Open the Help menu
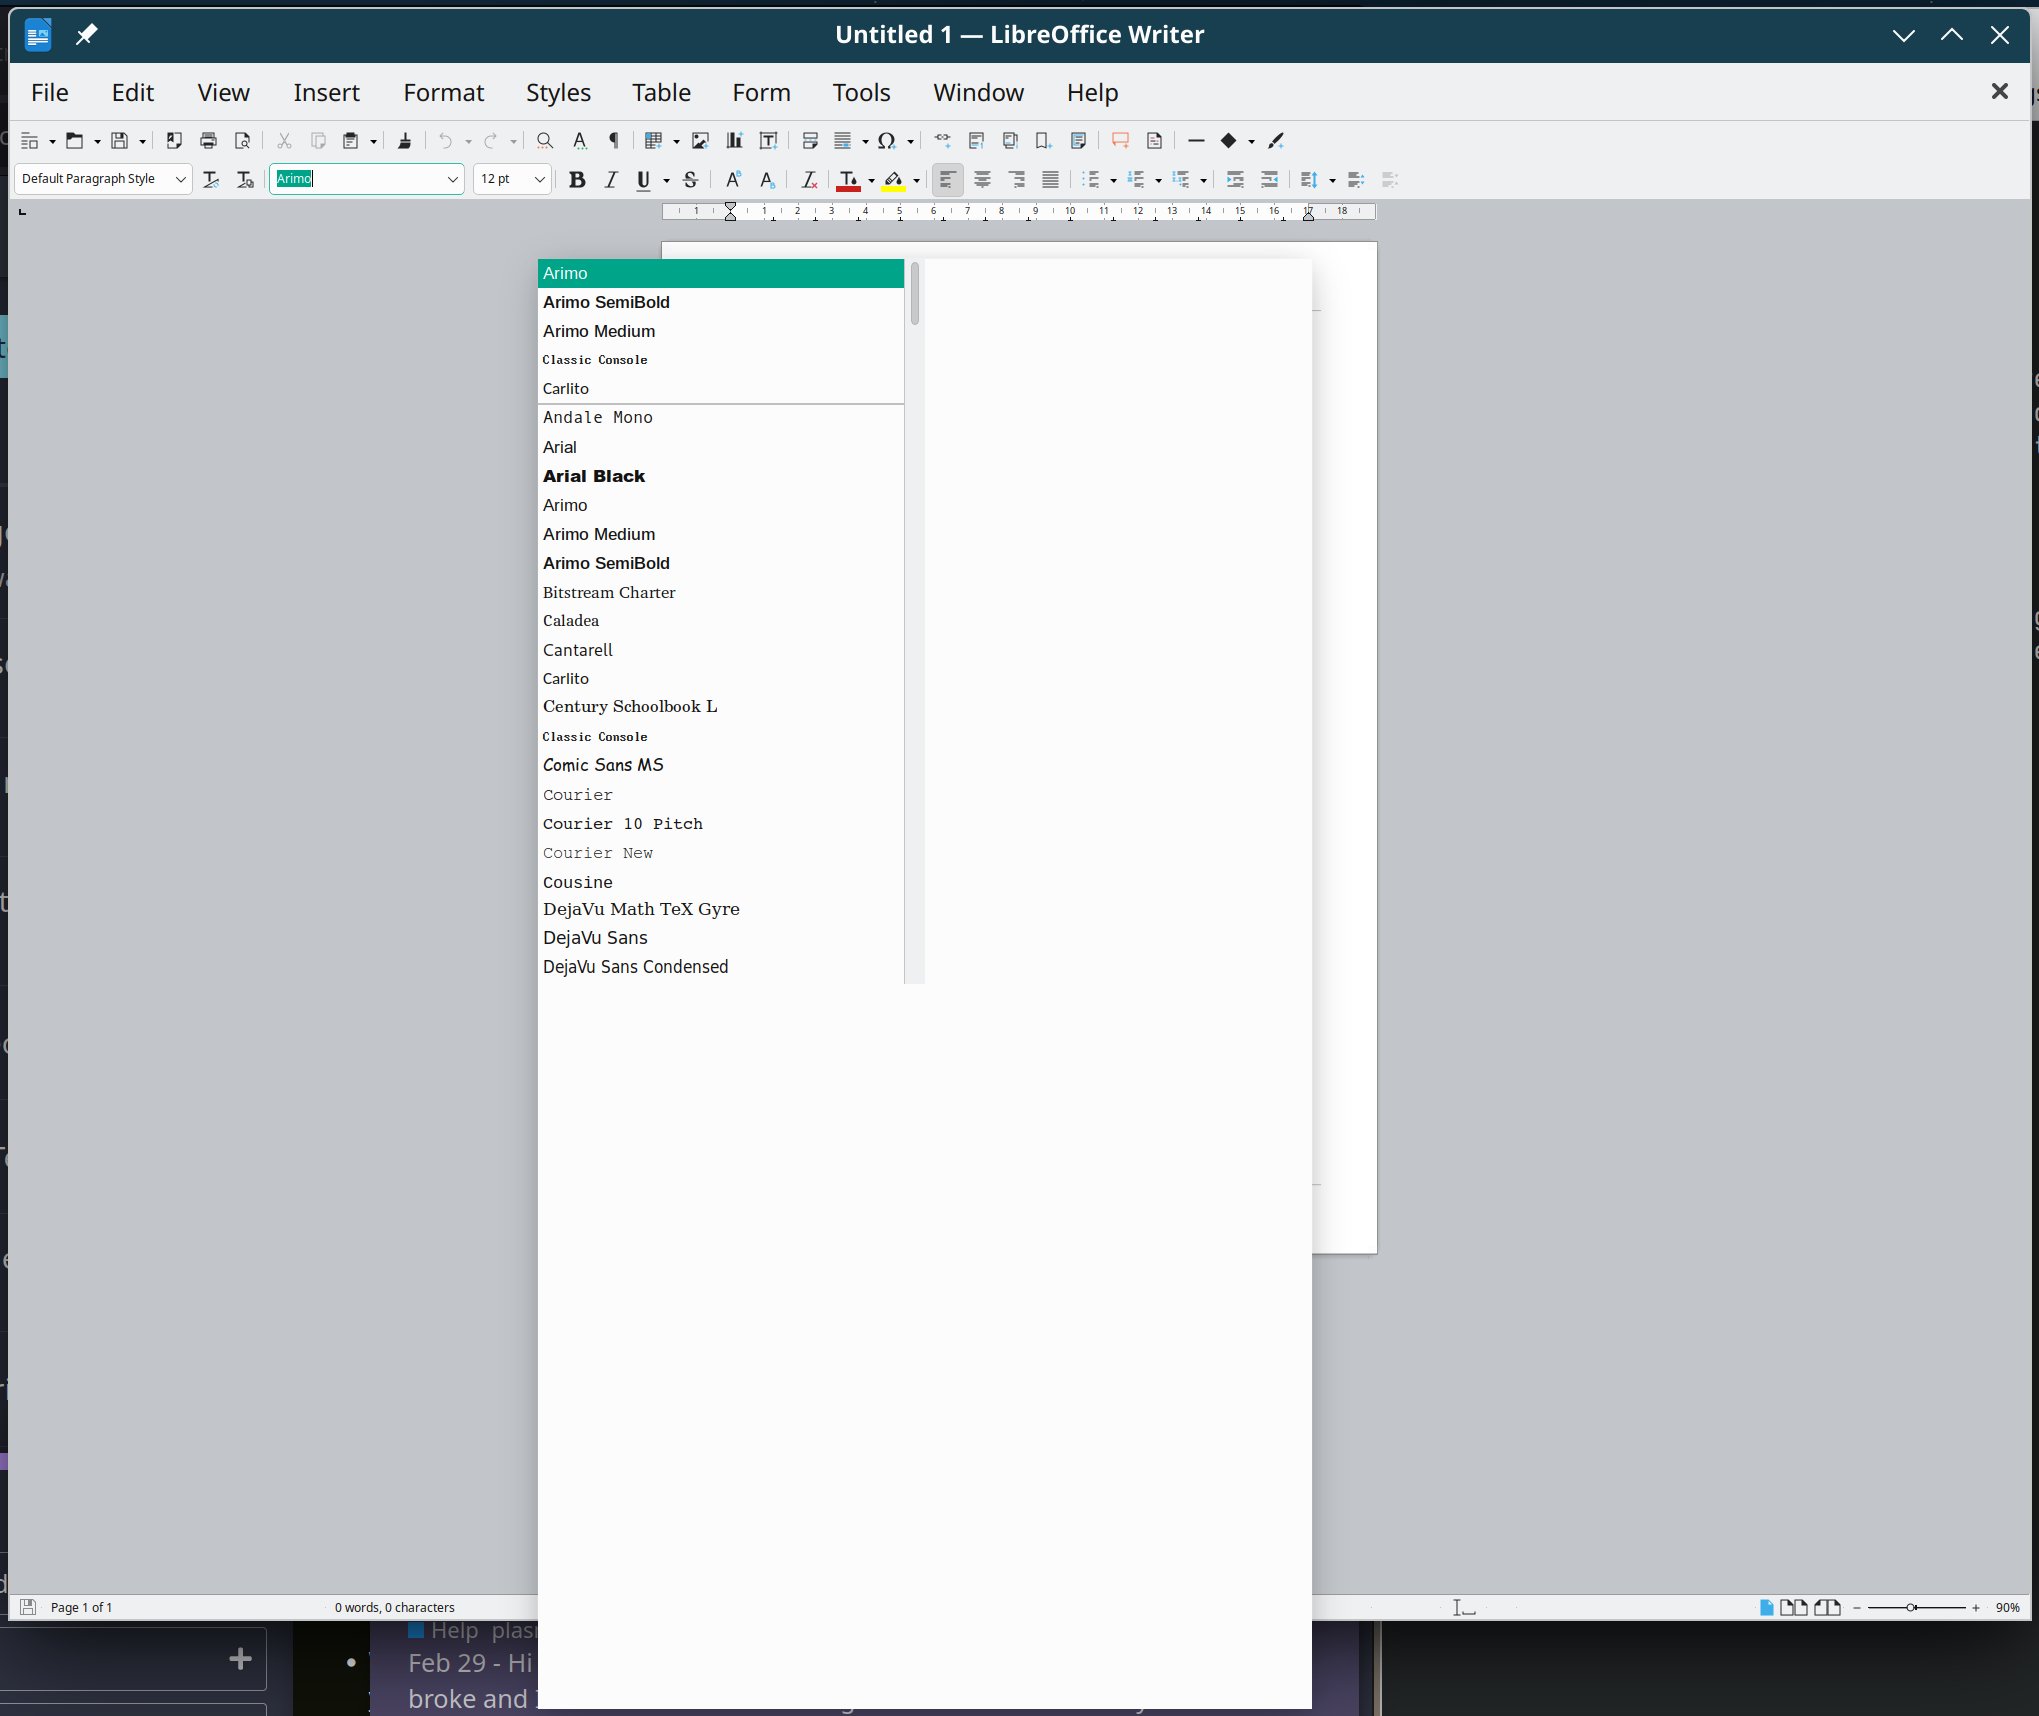 tap(1092, 92)
